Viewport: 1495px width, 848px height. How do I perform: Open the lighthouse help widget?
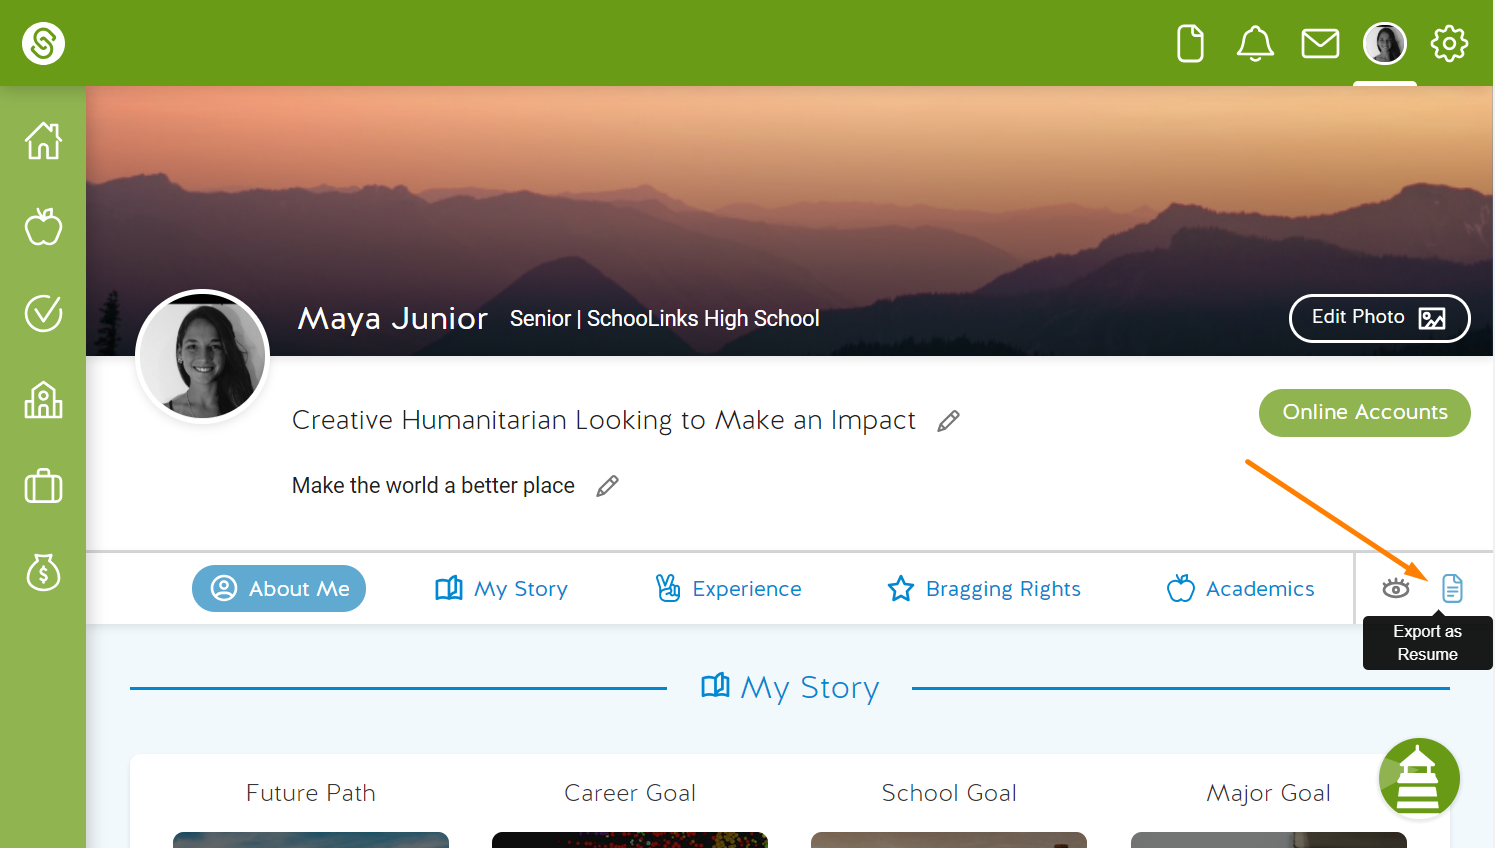pos(1419,778)
